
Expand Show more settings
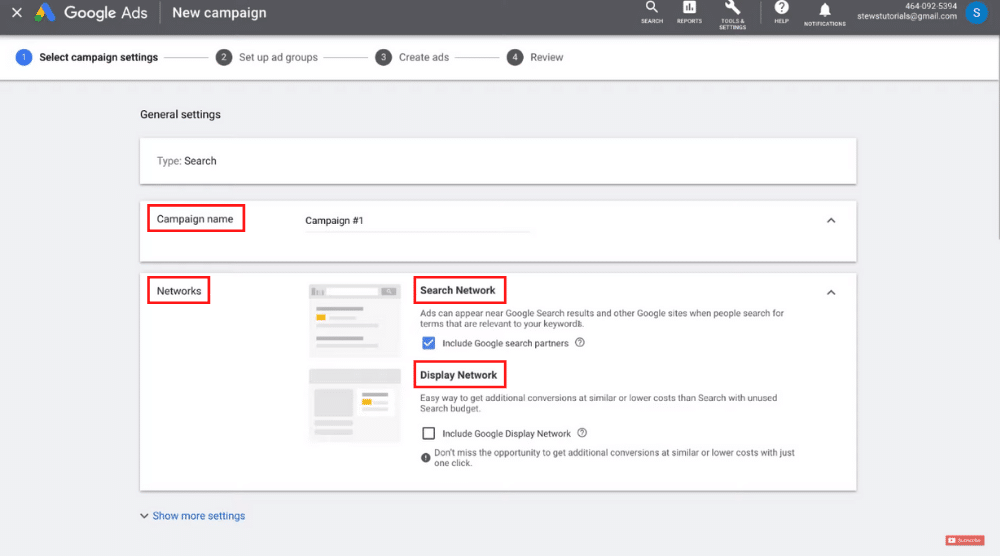(193, 516)
